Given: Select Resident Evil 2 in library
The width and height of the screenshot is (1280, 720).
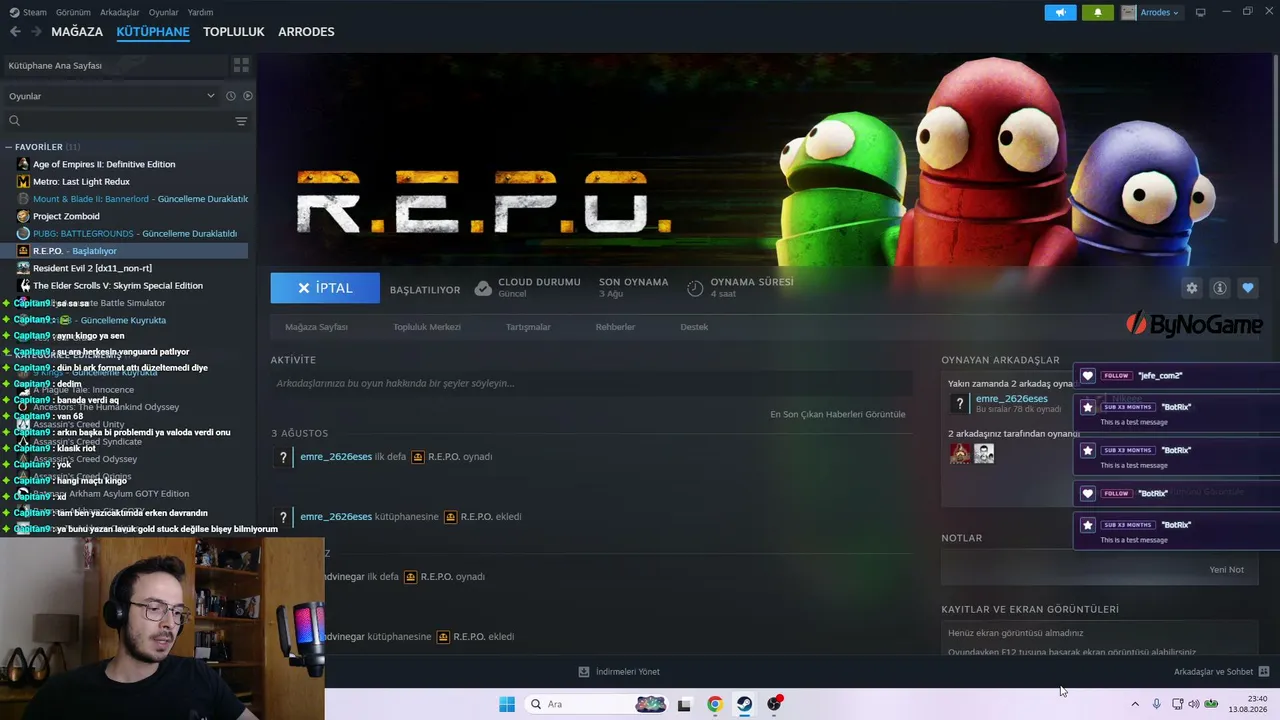Looking at the screenshot, I should [92, 268].
